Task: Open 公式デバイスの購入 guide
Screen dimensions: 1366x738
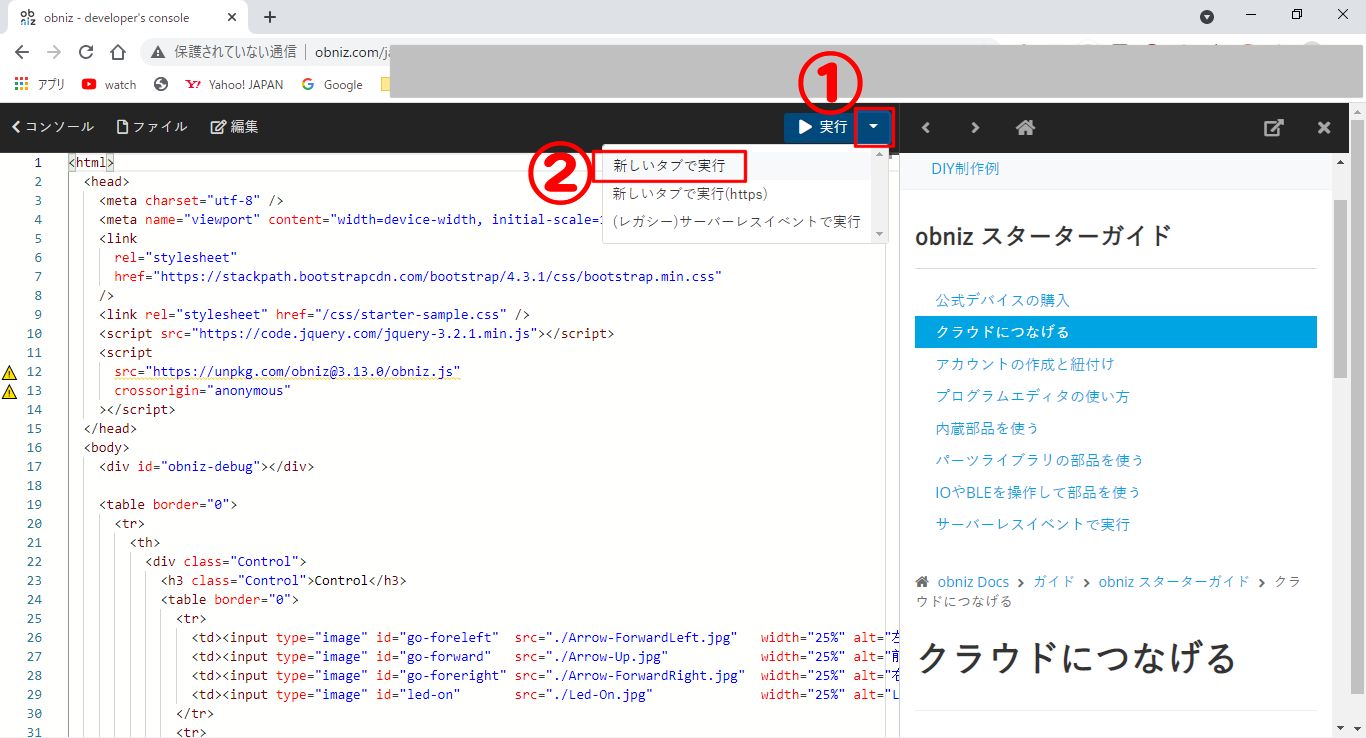Action: point(1003,300)
